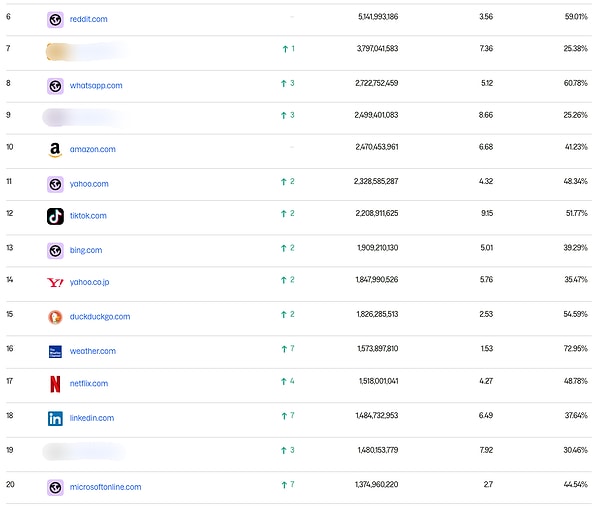Click the TikTok logo icon
The image size is (600, 506).
55,216
